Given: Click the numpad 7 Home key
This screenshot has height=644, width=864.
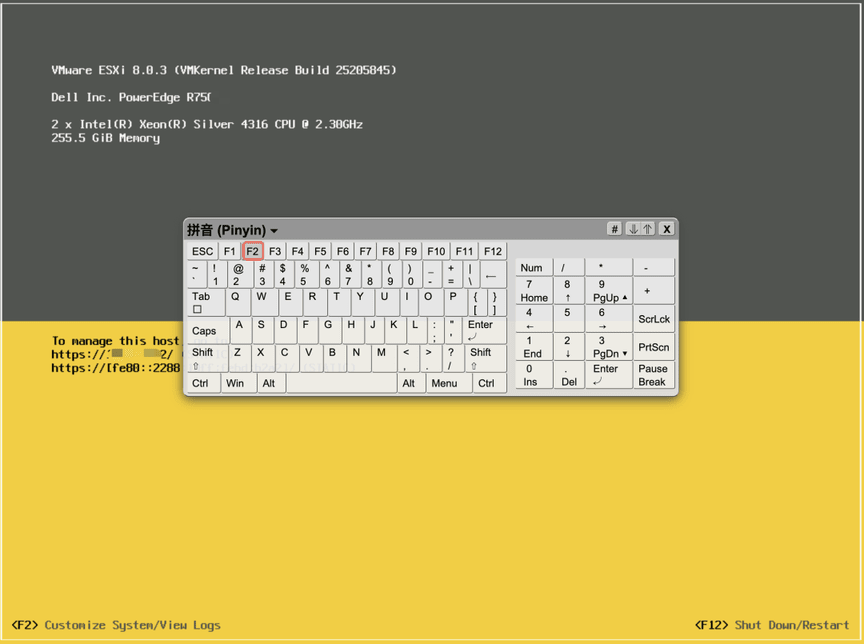Looking at the screenshot, I should click(534, 291).
